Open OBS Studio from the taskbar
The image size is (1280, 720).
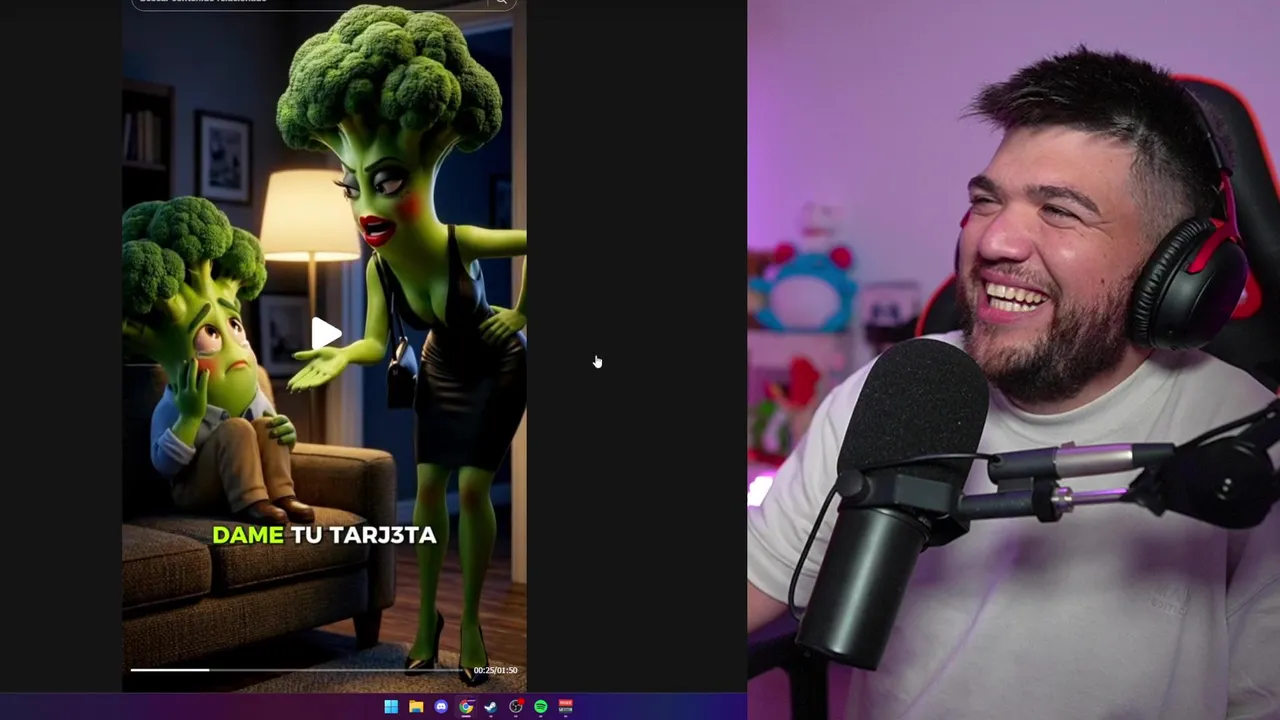point(516,707)
